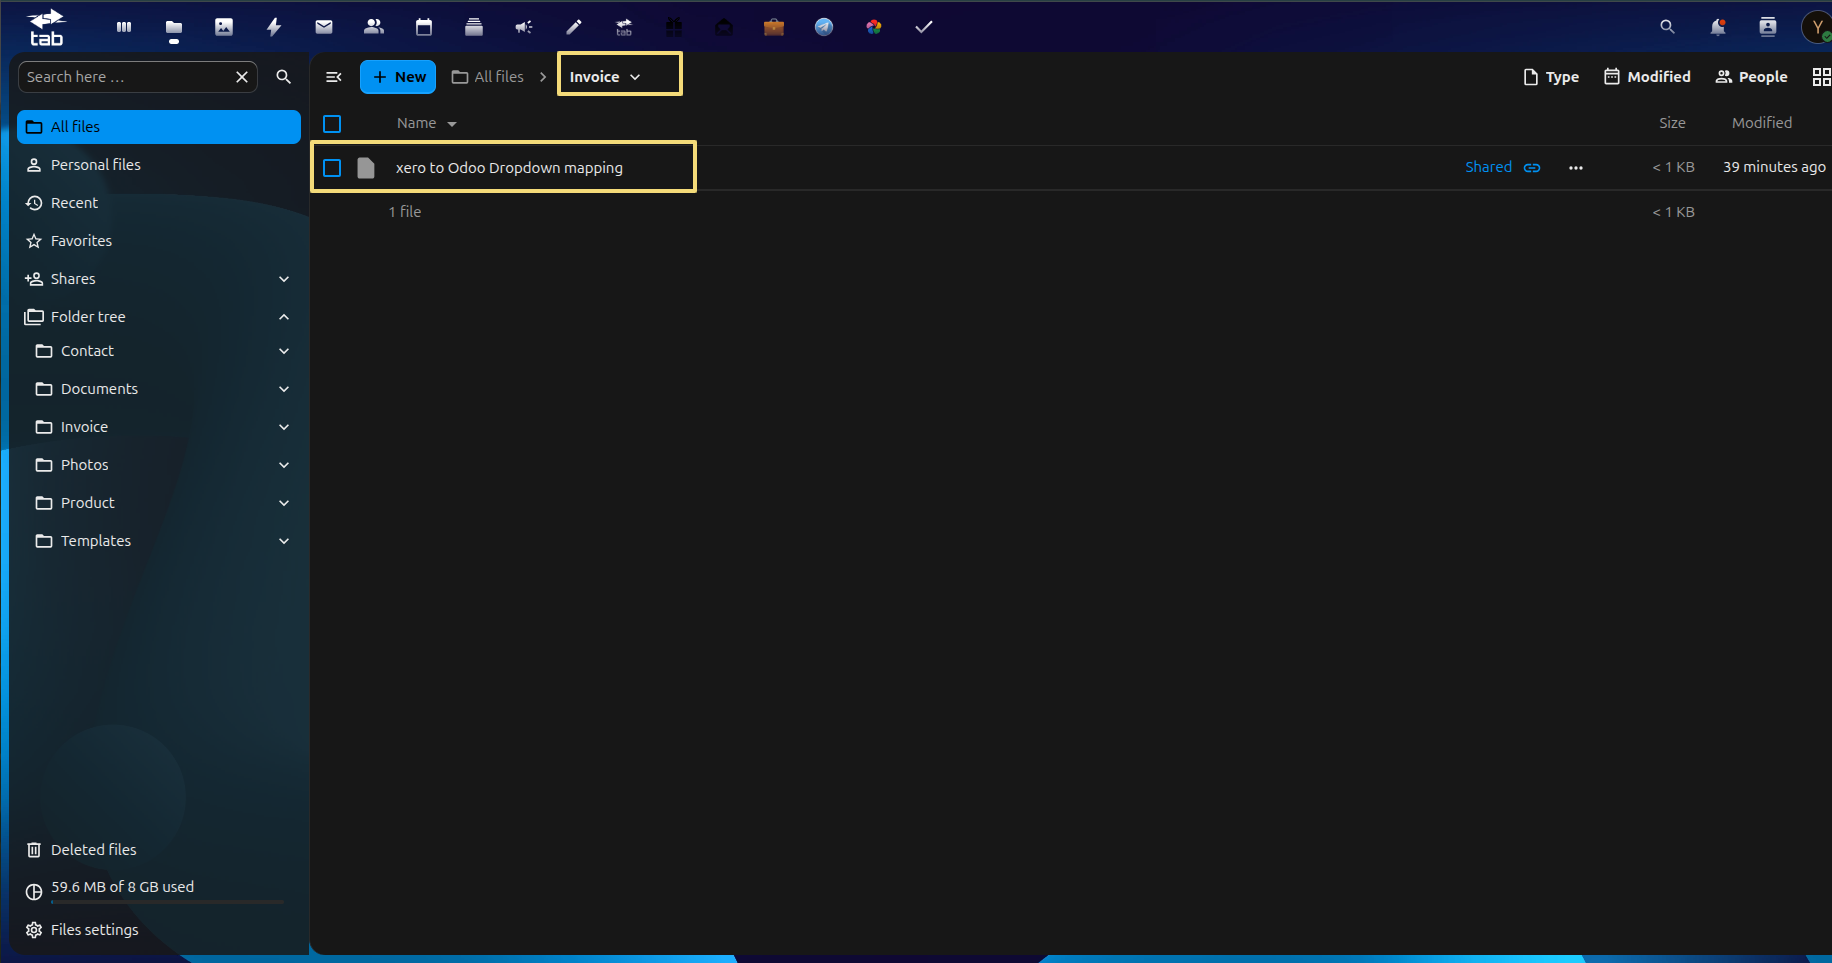Expand the Shares section chevron
The height and width of the screenshot is (963, 1832).
(284, 279)
